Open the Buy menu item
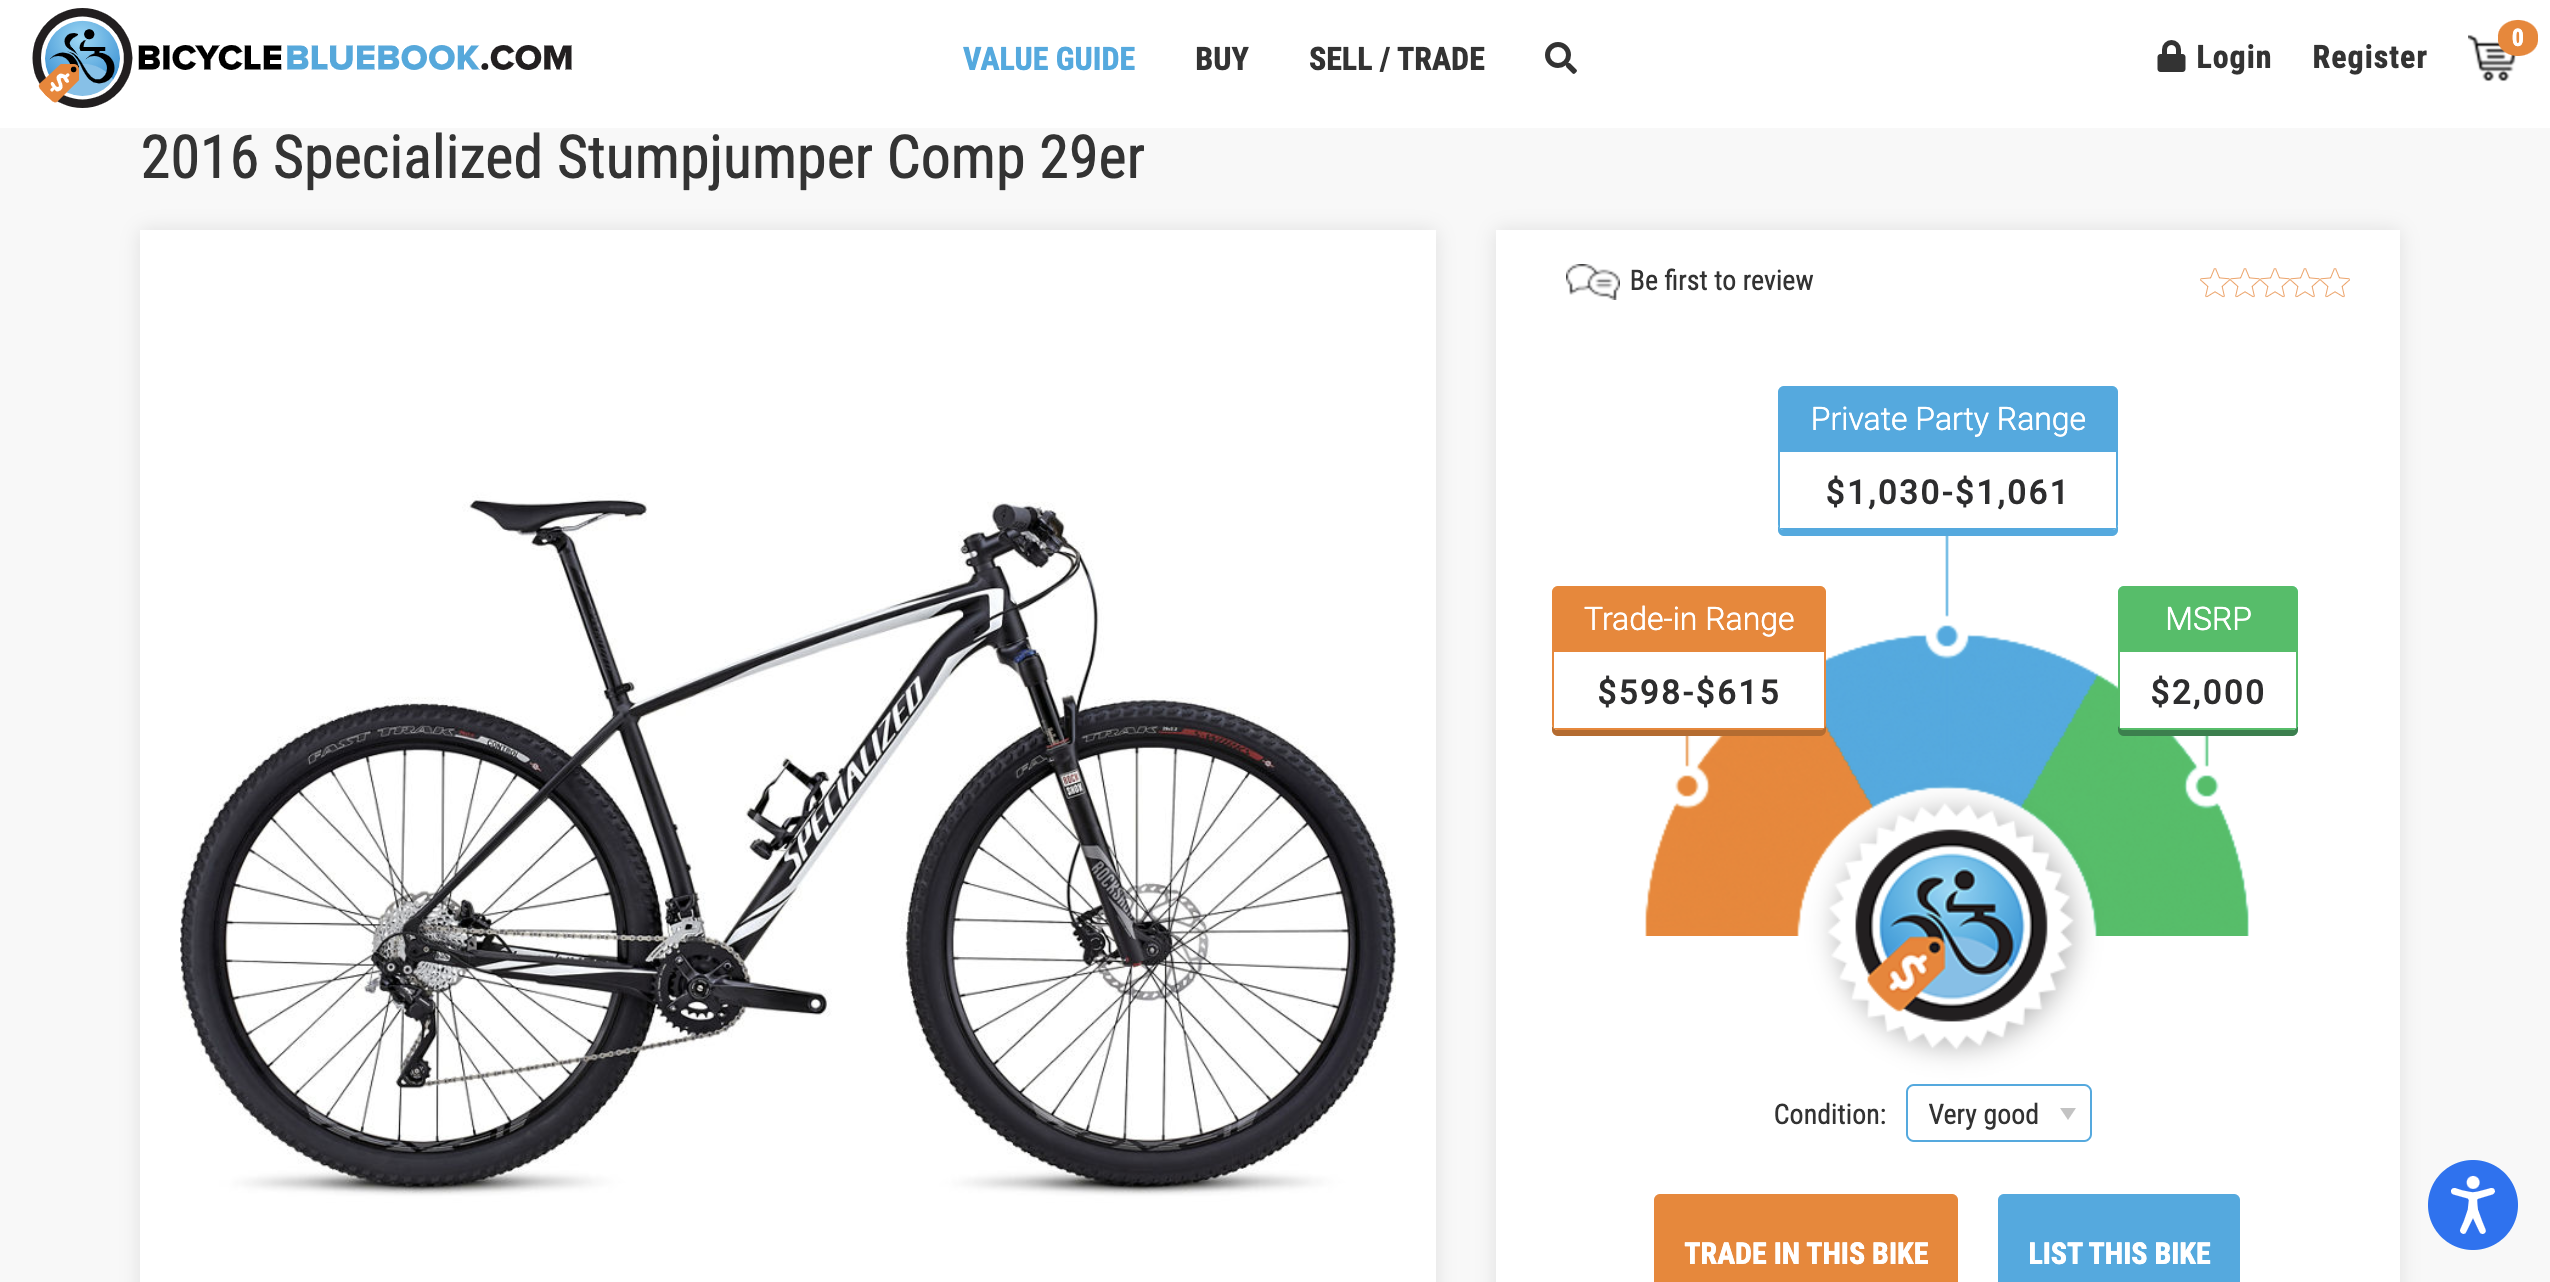The height and width of the screenshot is (1282, 2550). pyautogui.click(x=1221, y=59)
